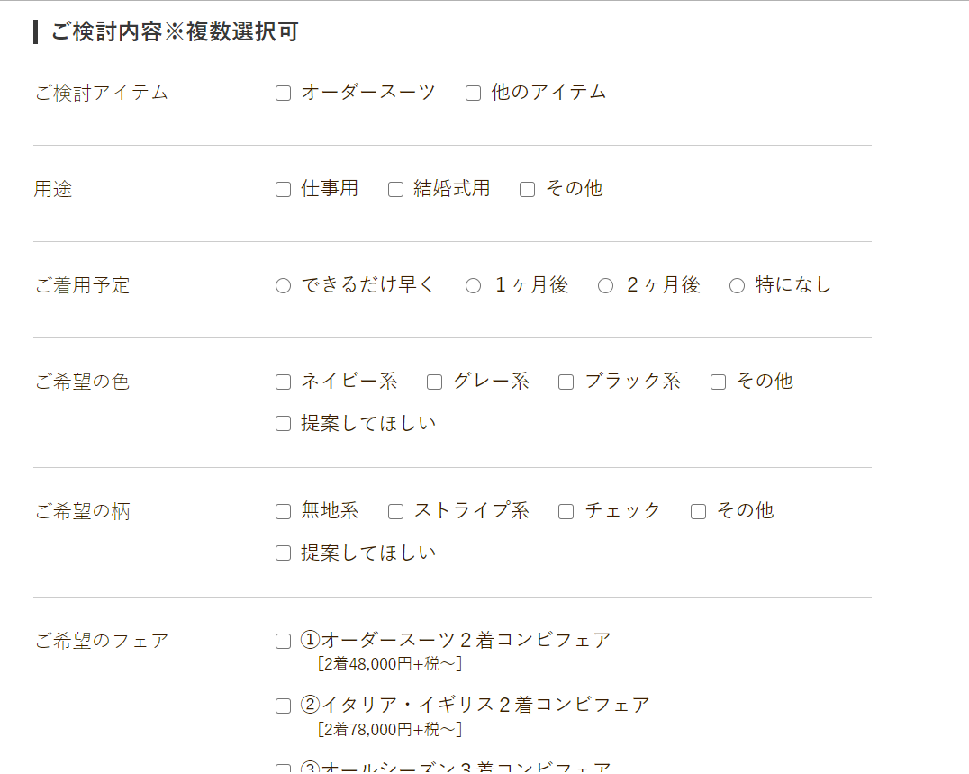Enable the 結婚式用 option

[x=395, y=189]
